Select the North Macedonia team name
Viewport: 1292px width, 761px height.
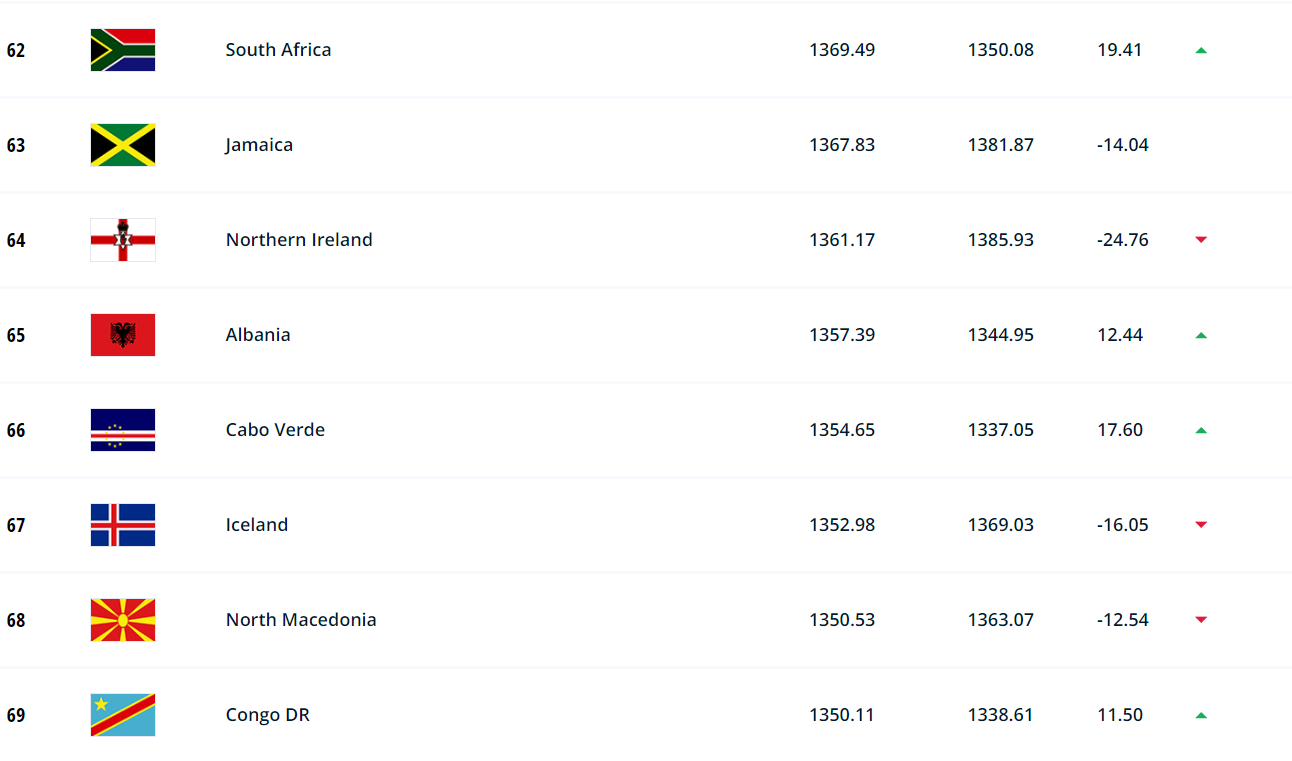click(x=301, y=620)
